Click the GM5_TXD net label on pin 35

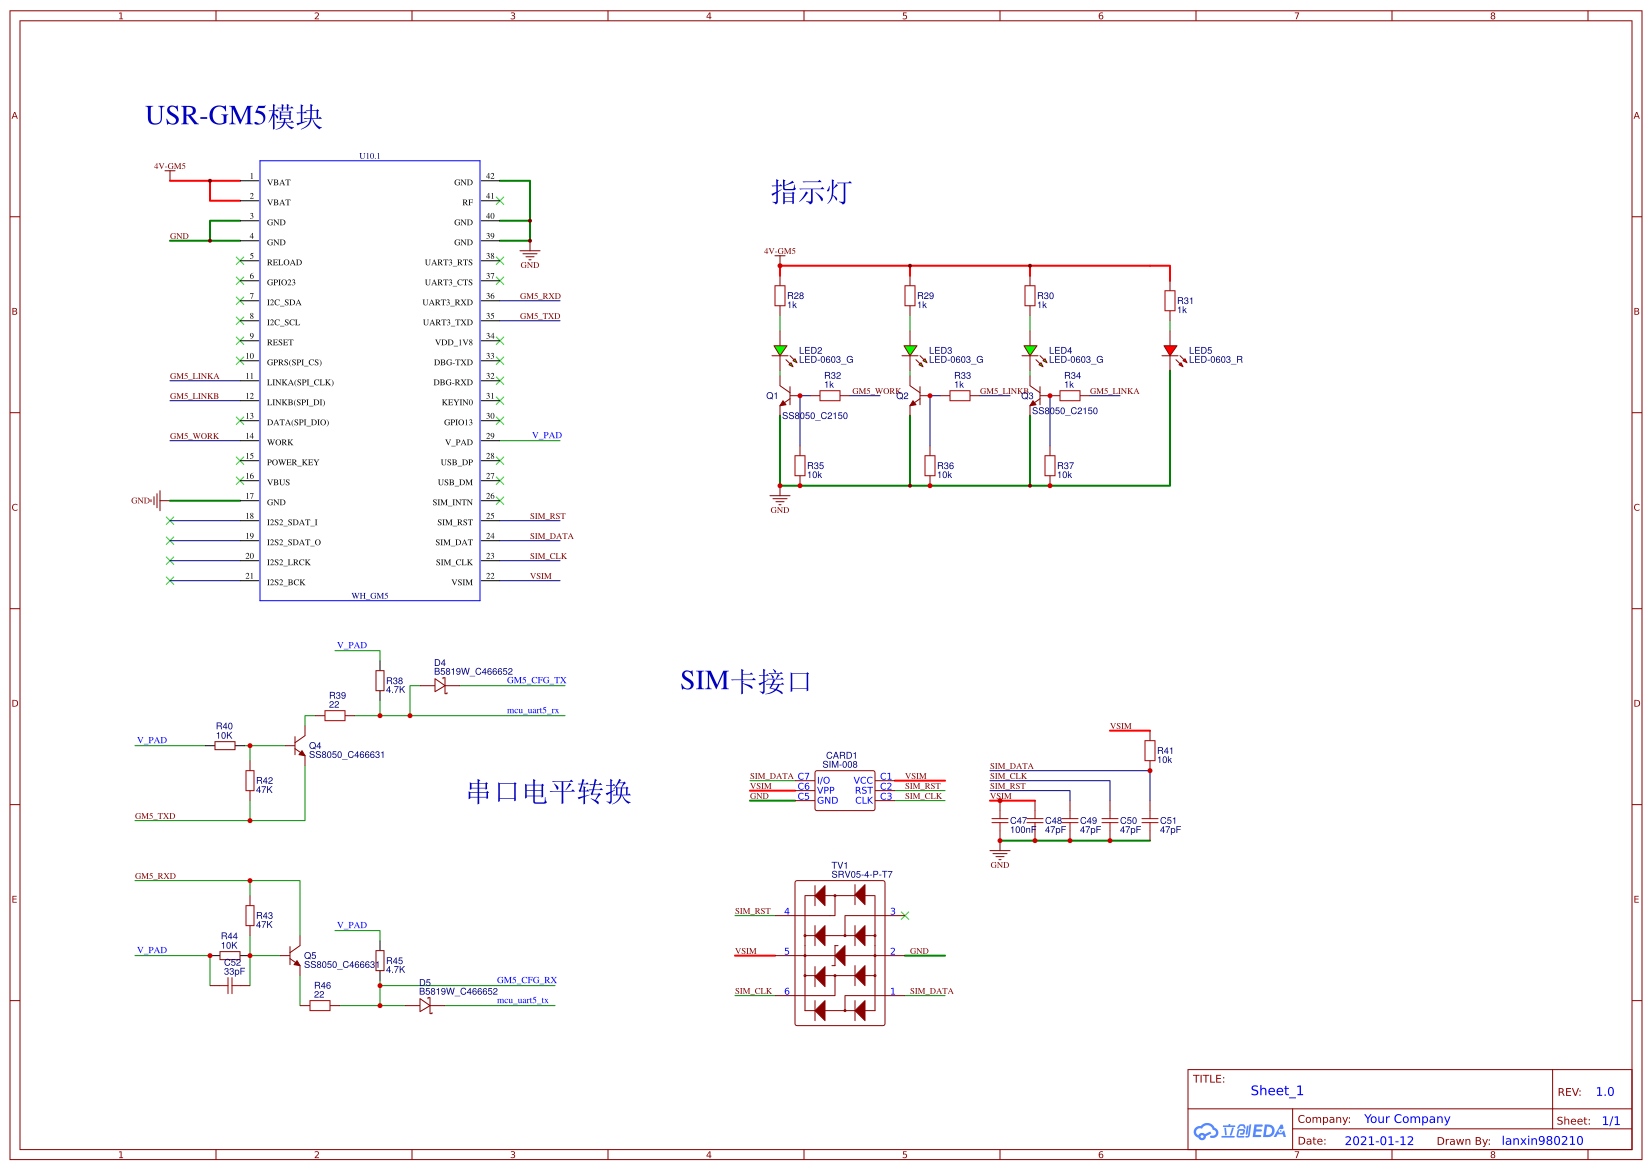pos(540,316)
